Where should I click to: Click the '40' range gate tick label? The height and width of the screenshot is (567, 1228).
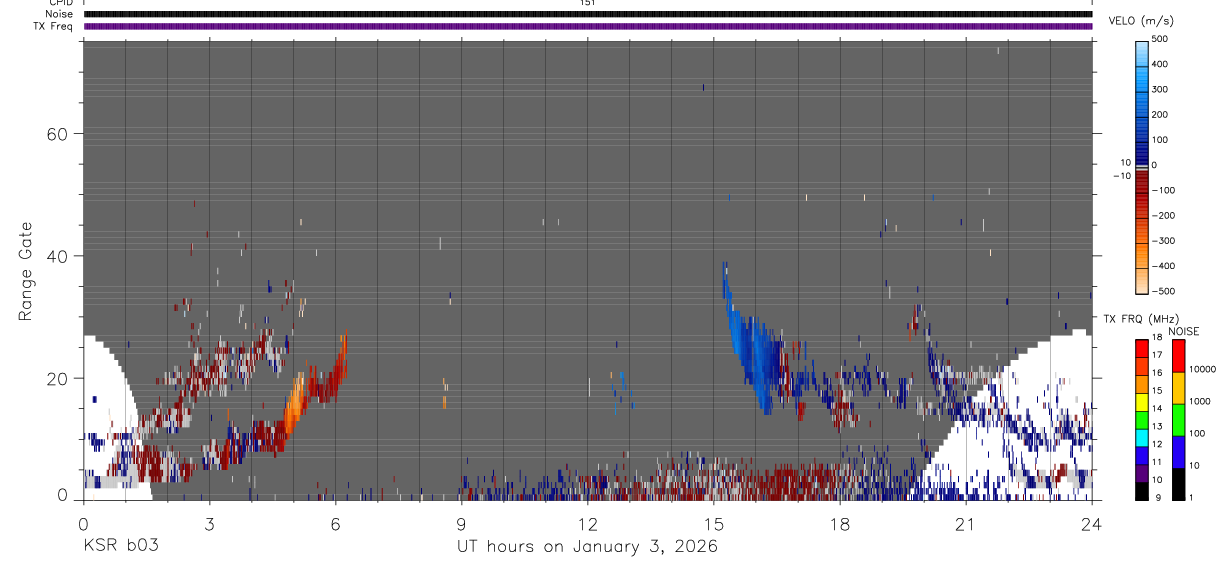(x=56, y=256)
